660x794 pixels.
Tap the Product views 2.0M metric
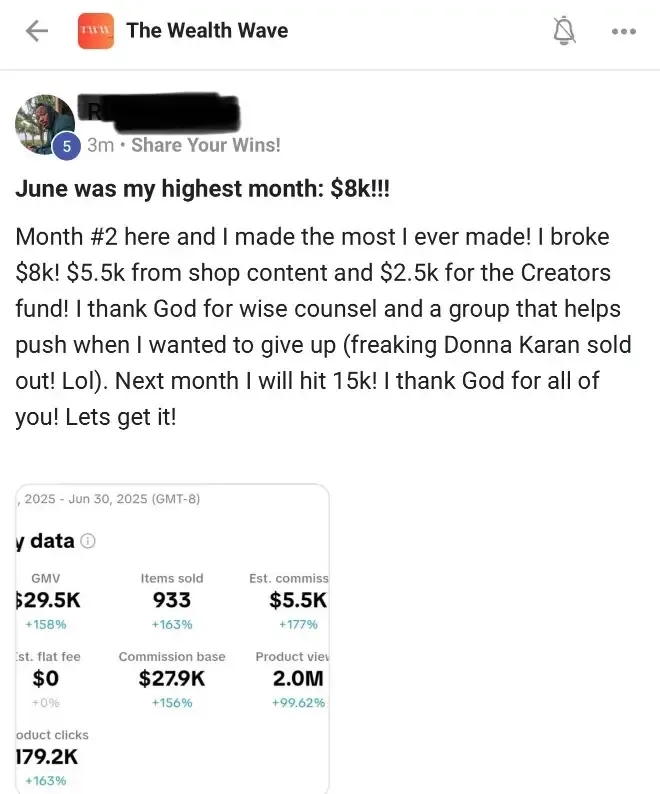(x=298, y=679)
